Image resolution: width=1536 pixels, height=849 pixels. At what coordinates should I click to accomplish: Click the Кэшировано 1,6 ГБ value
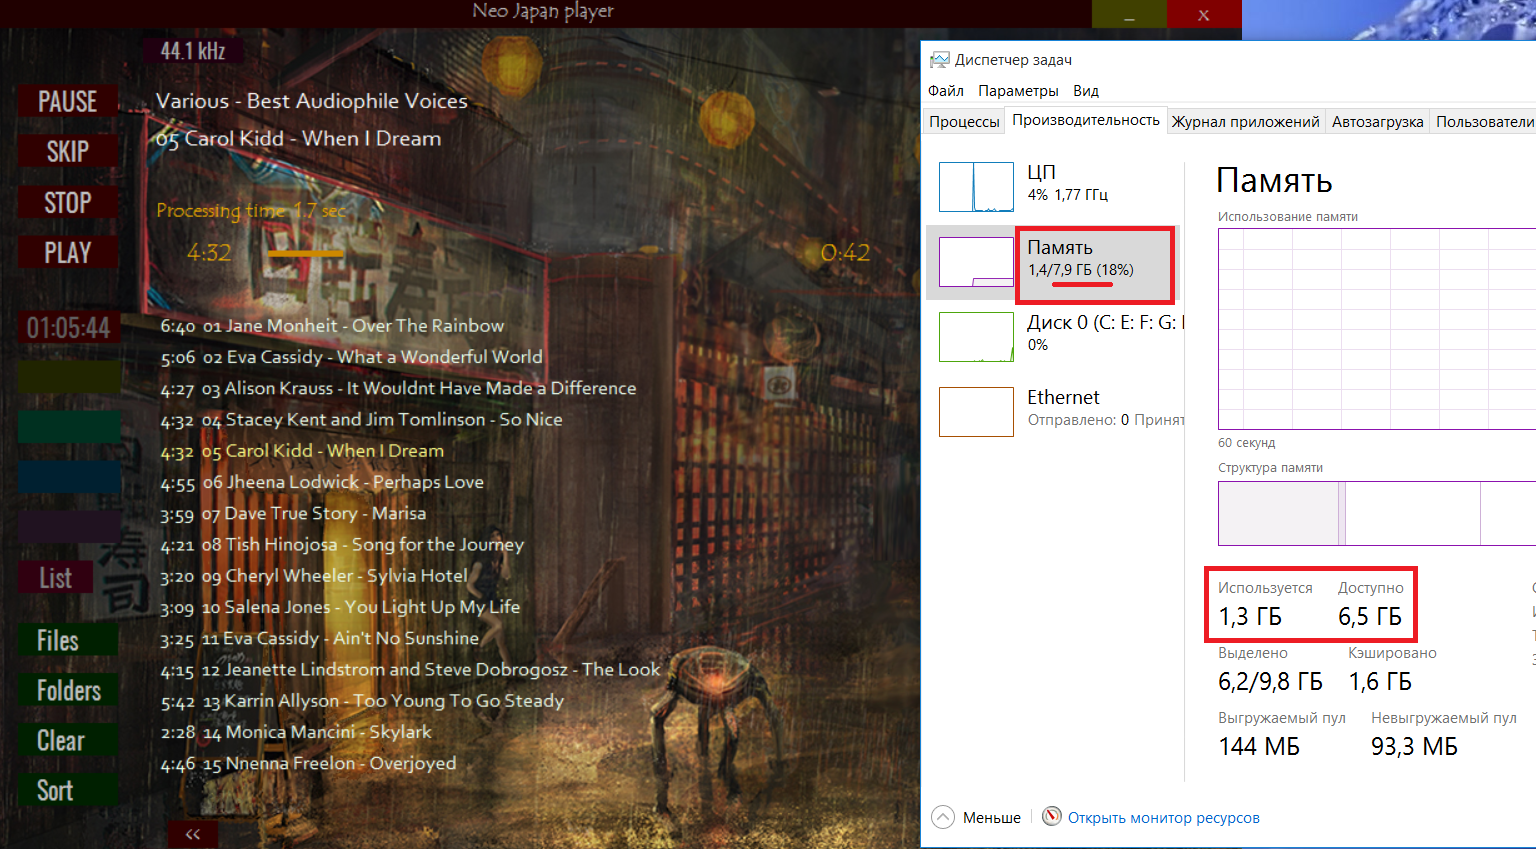[x=1380, y=682]
